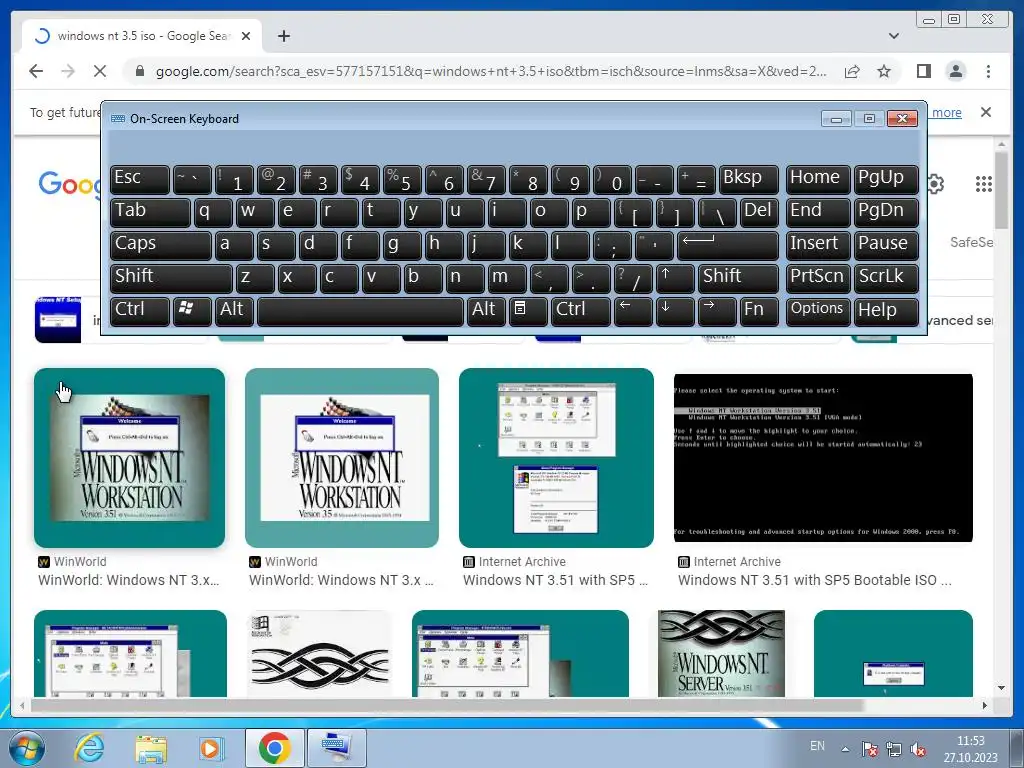Open Windows Start menu orb
This screenshot has height=768, width=1024.
point(27,748)
